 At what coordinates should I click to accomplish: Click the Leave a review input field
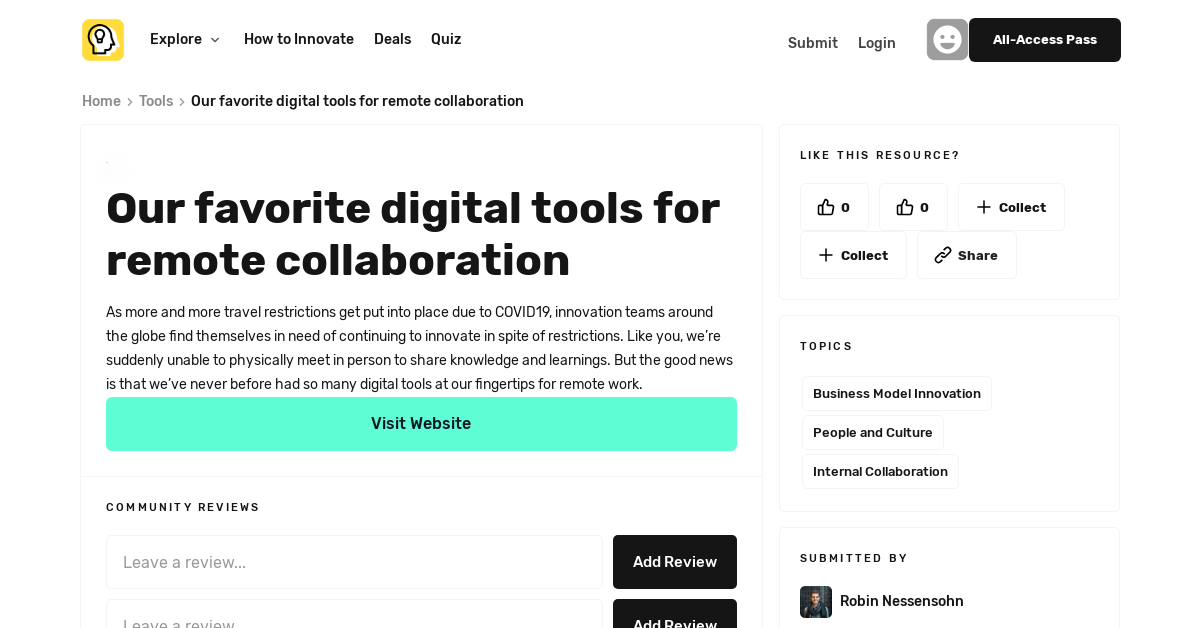pyautogui.click(x=354, y=561)
